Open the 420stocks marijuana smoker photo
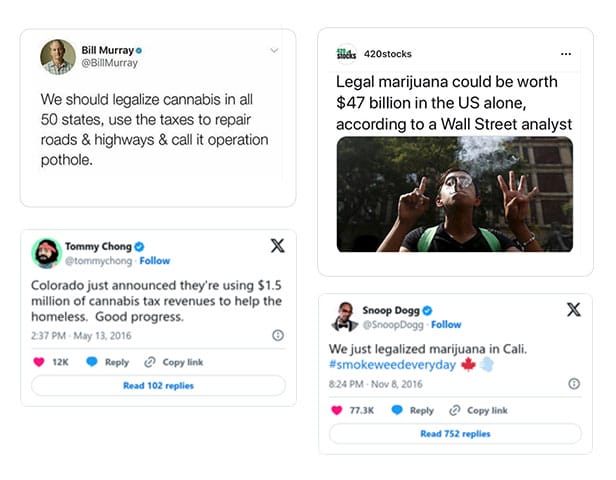616x480 pixels. 454,194
